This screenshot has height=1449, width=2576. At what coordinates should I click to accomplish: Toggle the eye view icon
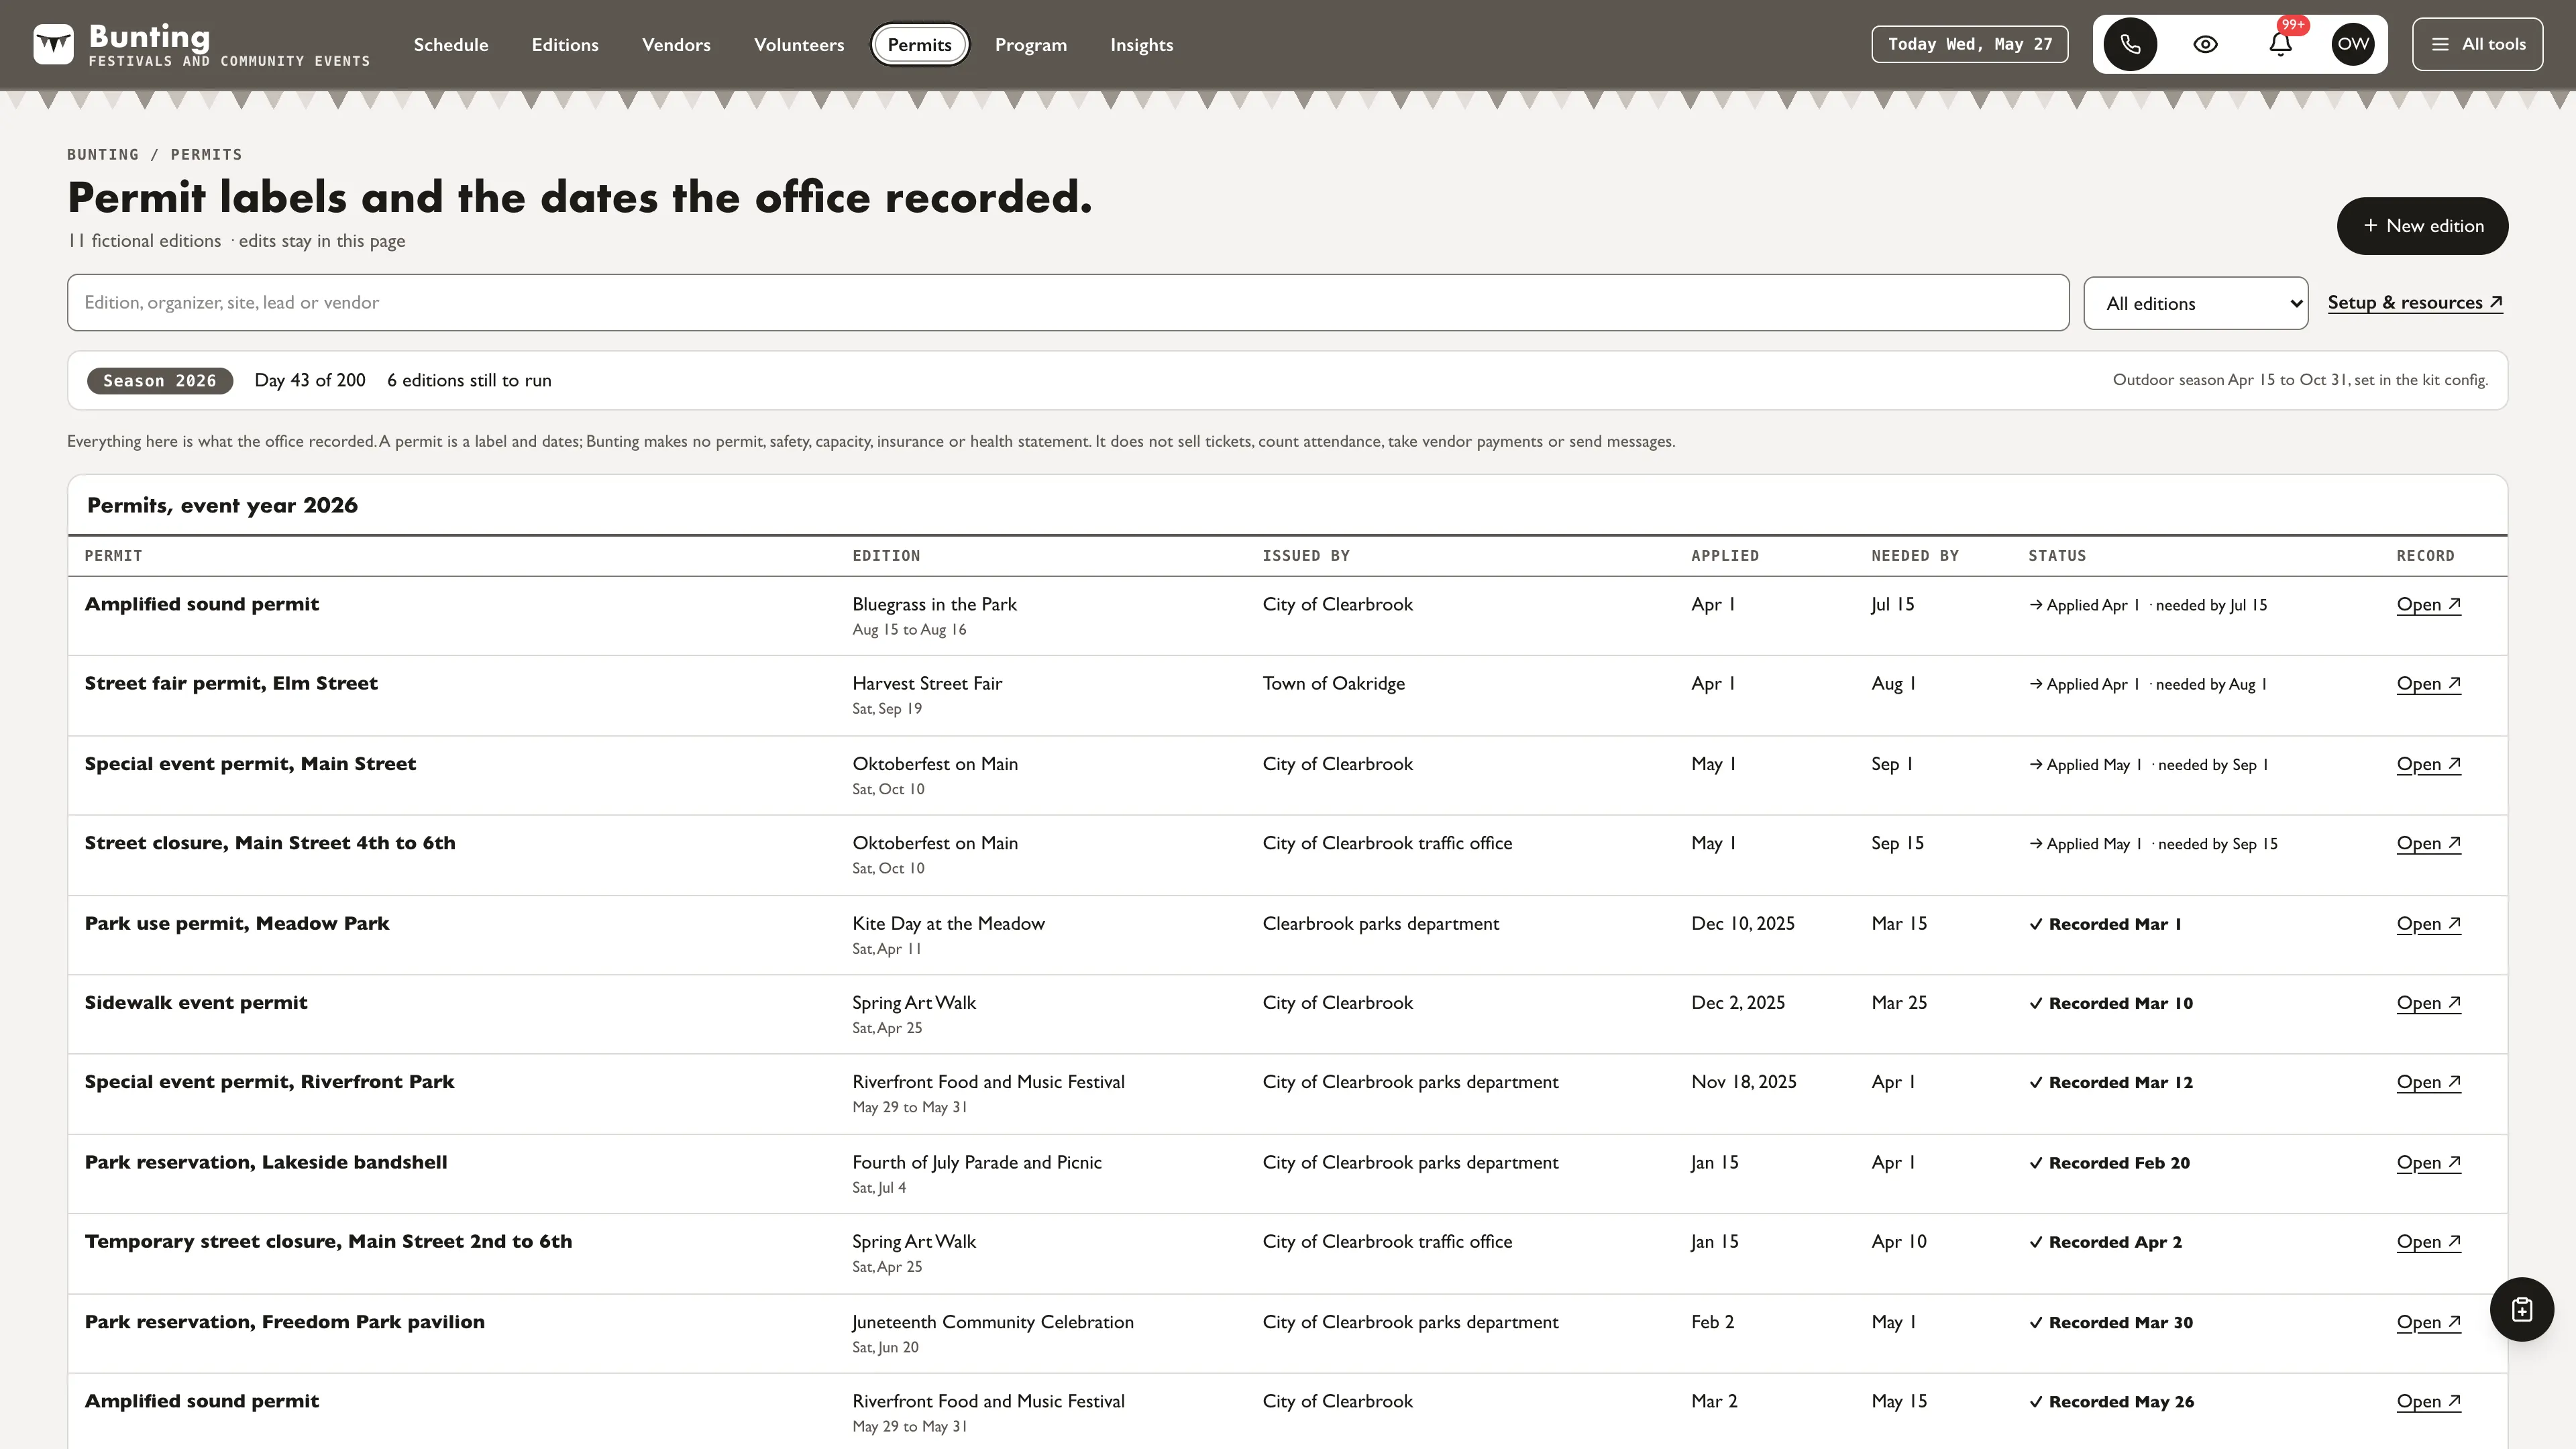click(2205, 44)
